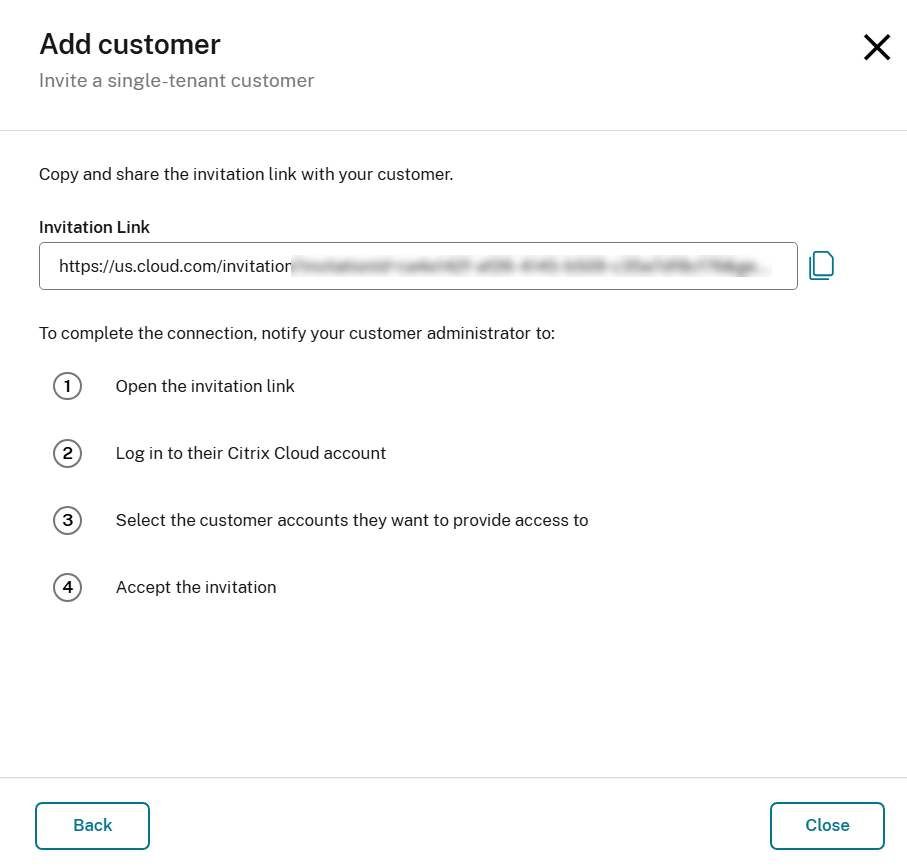Screen dimensions: 907x868
Task: Click the step 2 circle icon
Action: pyautogui.click(x=67, y=453)
